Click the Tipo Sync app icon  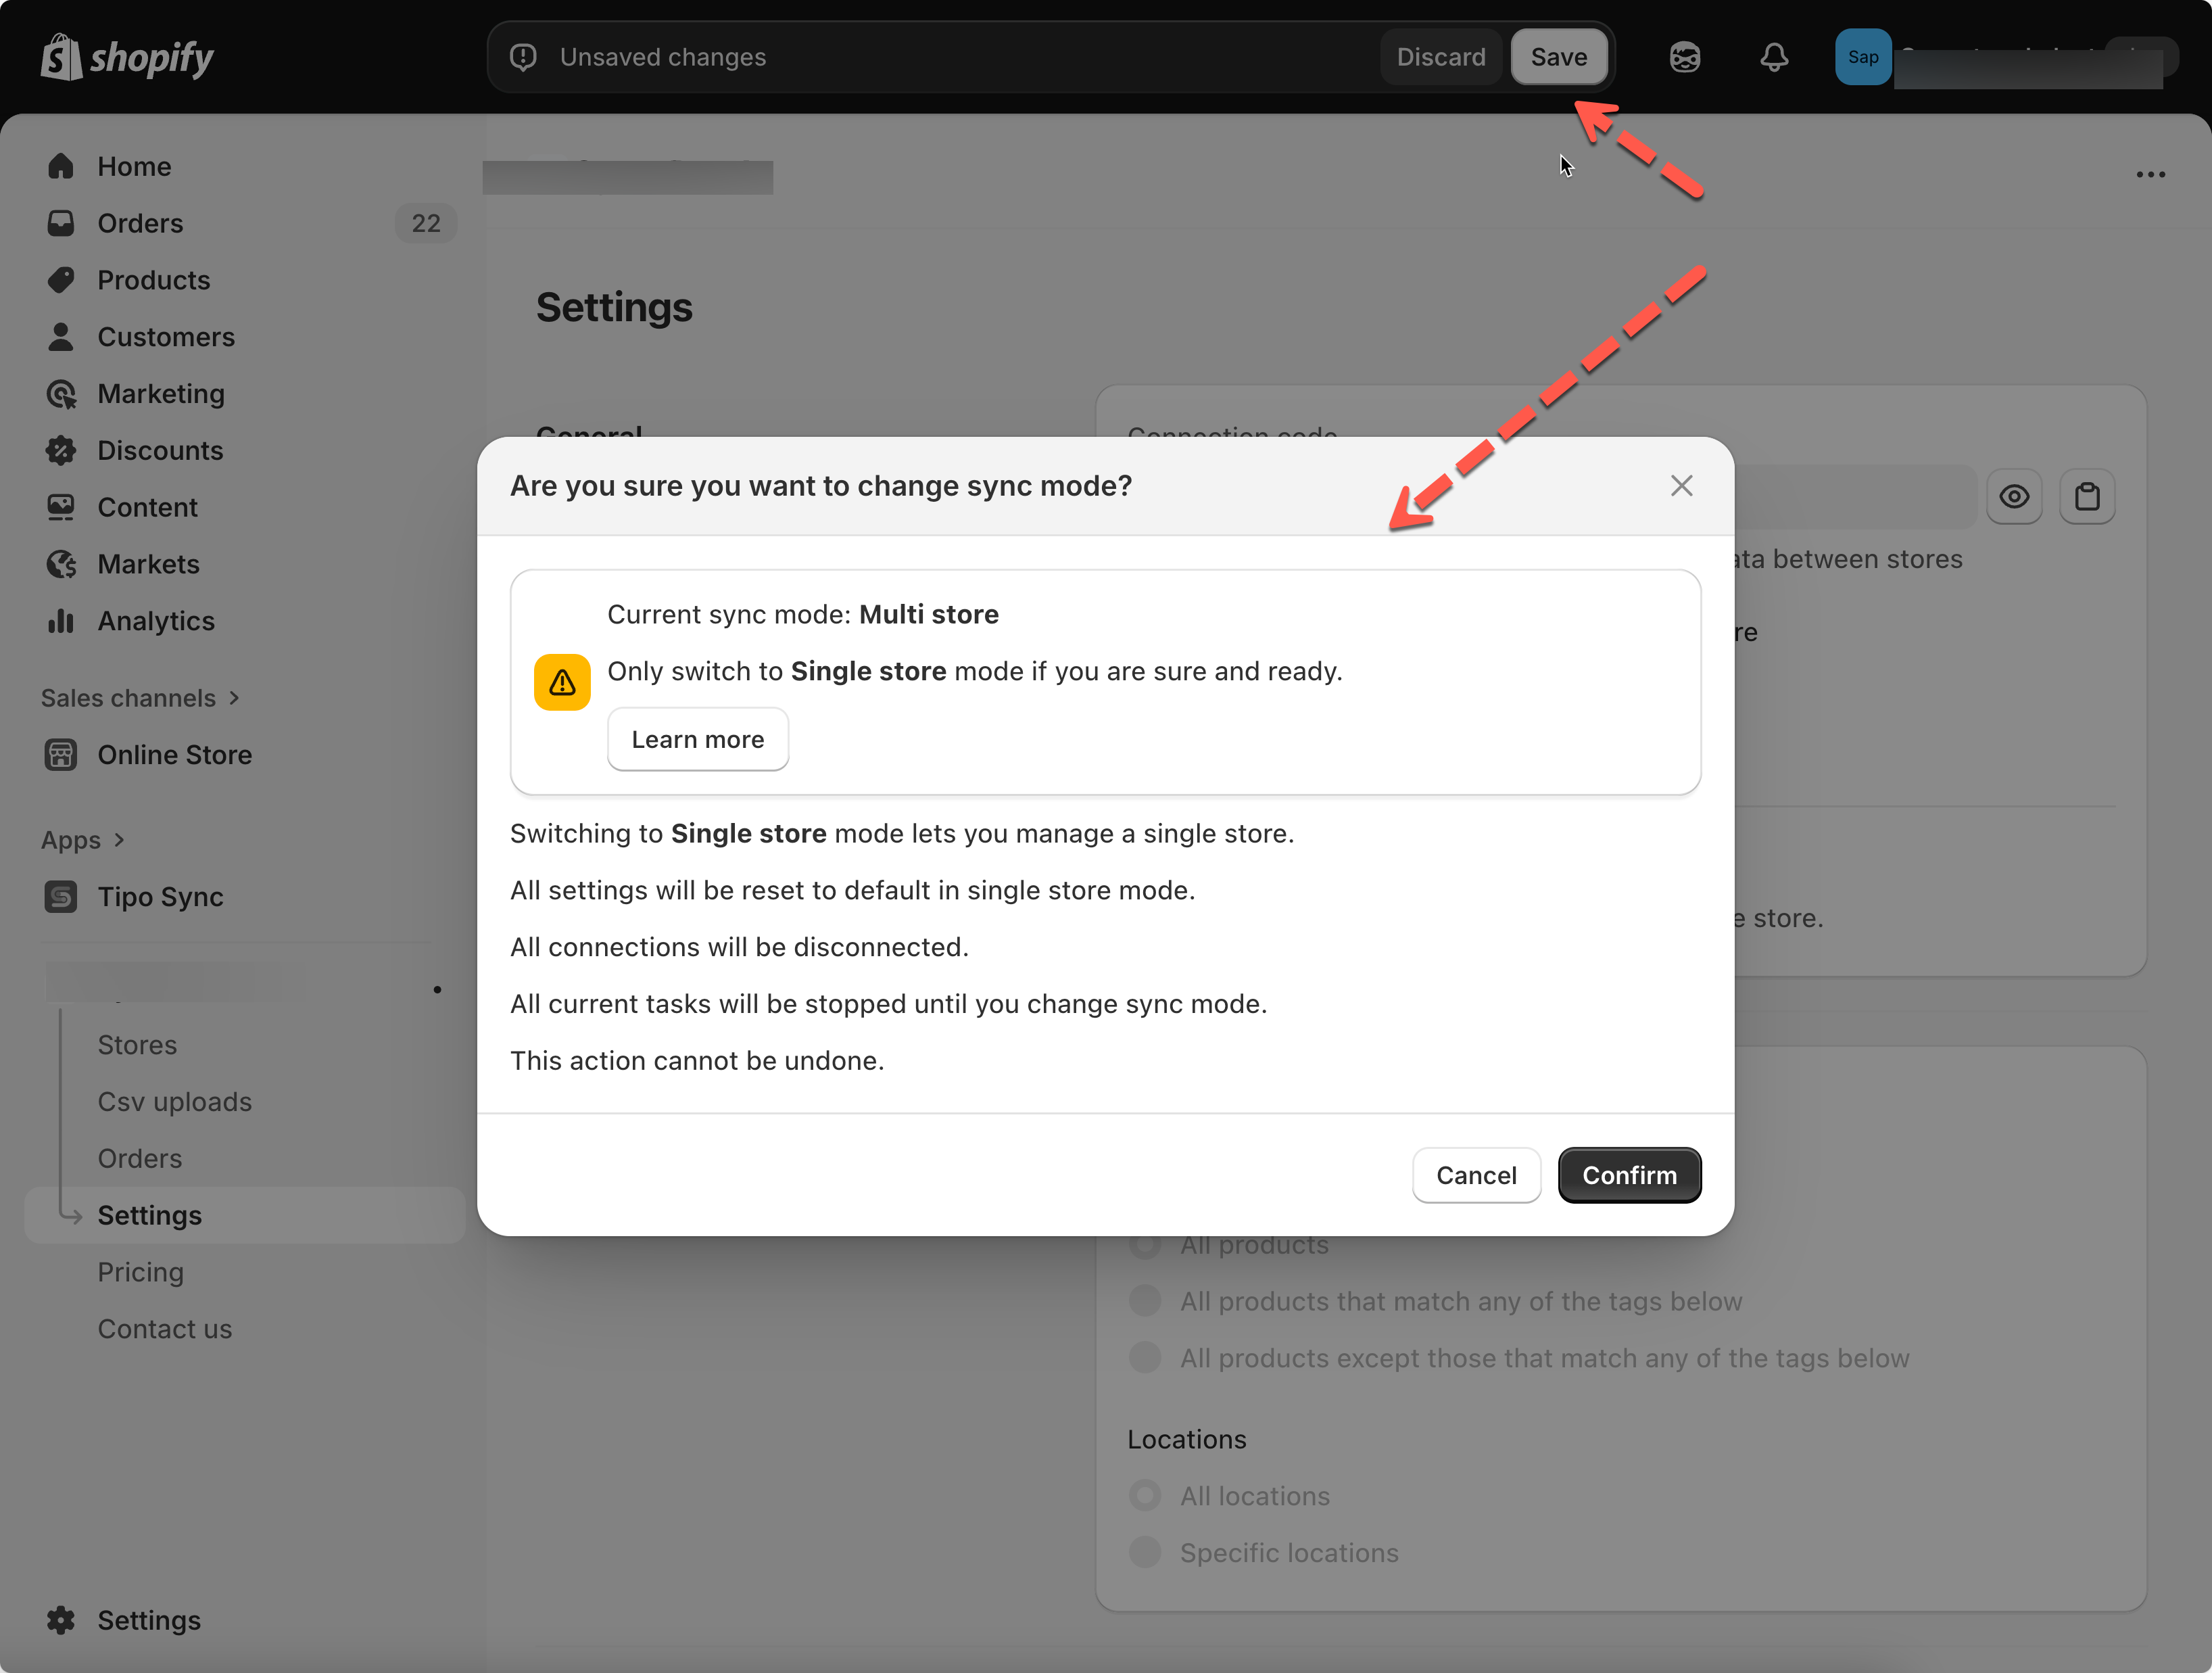[x=61, y=897]
